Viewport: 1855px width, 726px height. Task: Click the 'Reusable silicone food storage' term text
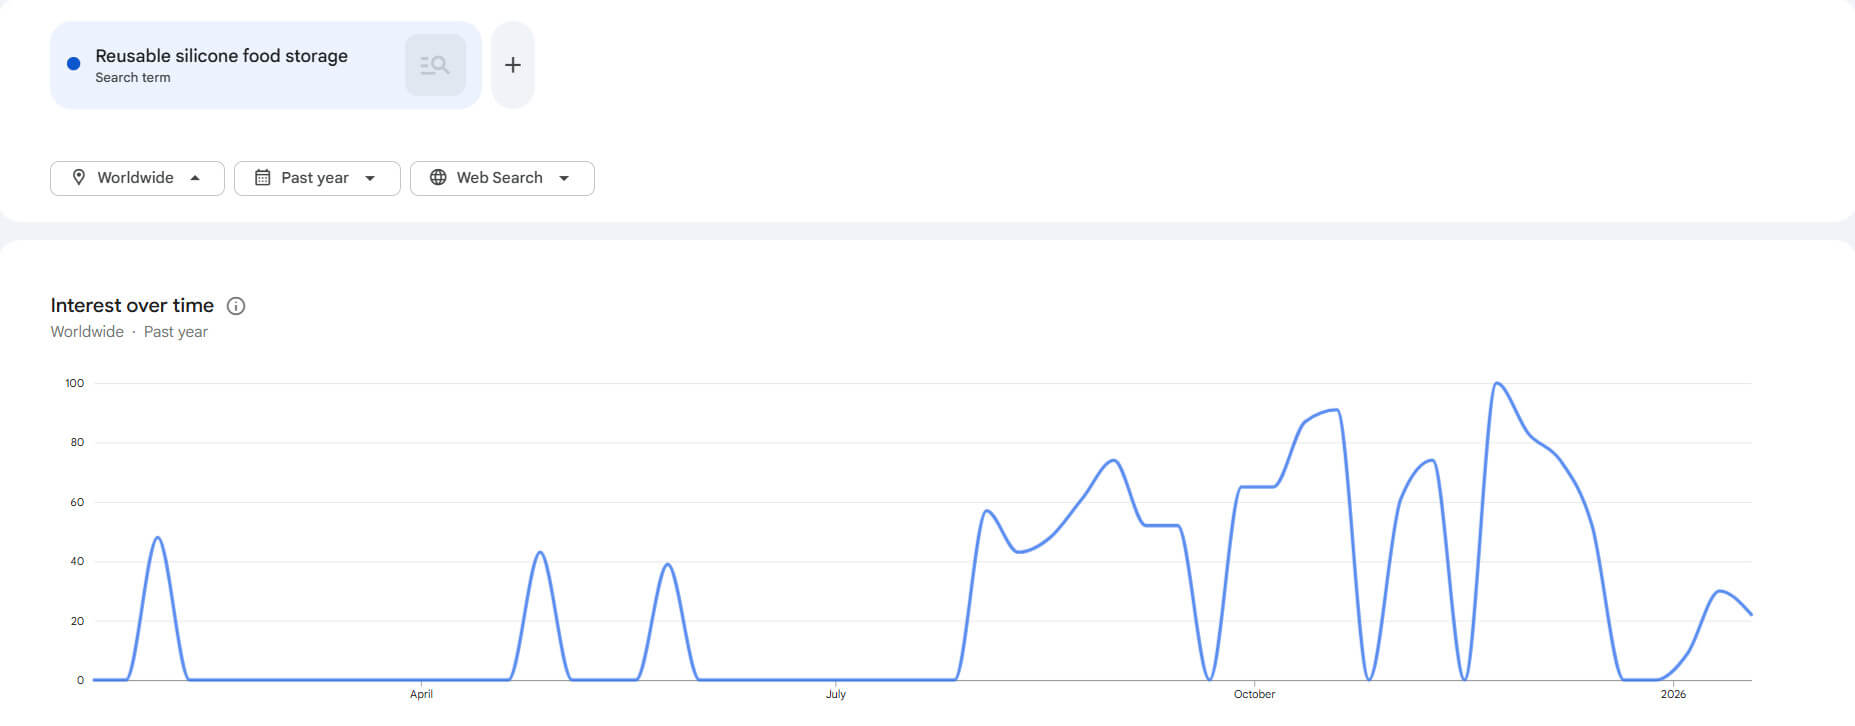pos(221,56)
